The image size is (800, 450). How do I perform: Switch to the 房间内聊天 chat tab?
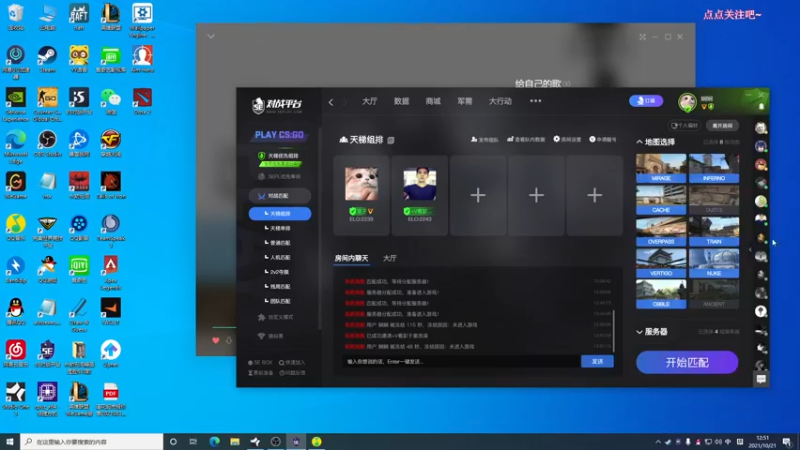point(351,258)
